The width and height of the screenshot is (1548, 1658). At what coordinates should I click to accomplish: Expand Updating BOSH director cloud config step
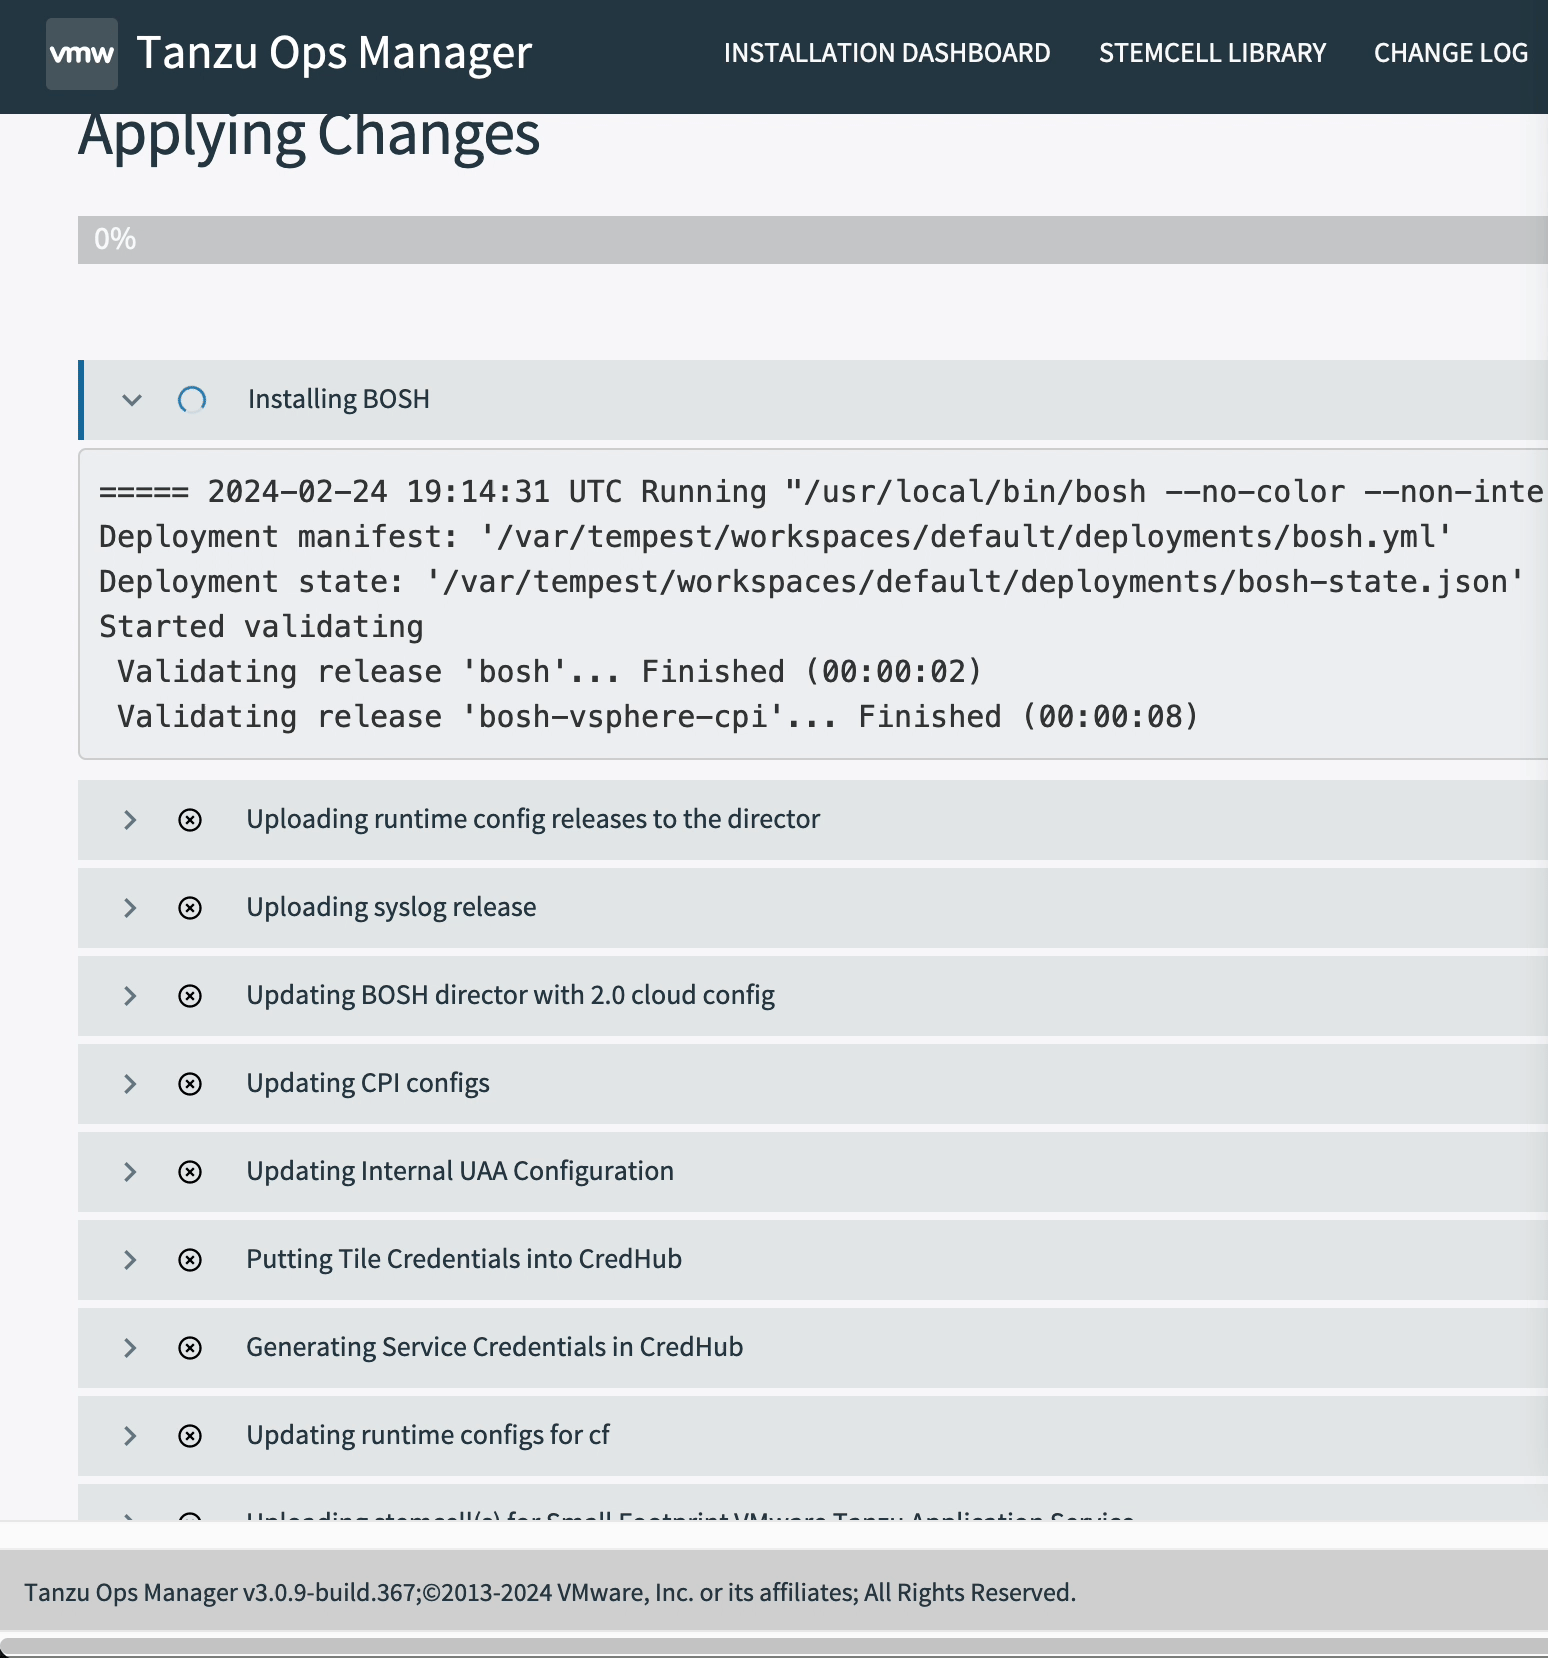pos(130,996)
